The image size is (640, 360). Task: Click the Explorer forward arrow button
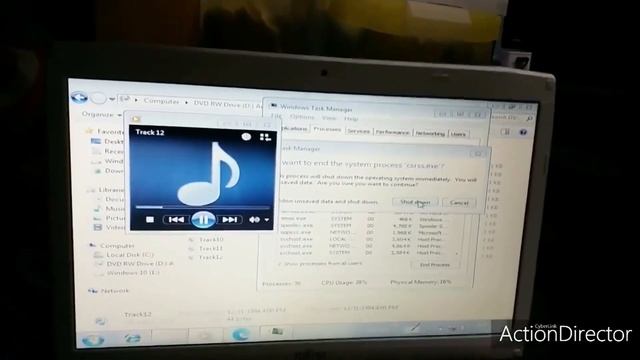pos(98,98)
